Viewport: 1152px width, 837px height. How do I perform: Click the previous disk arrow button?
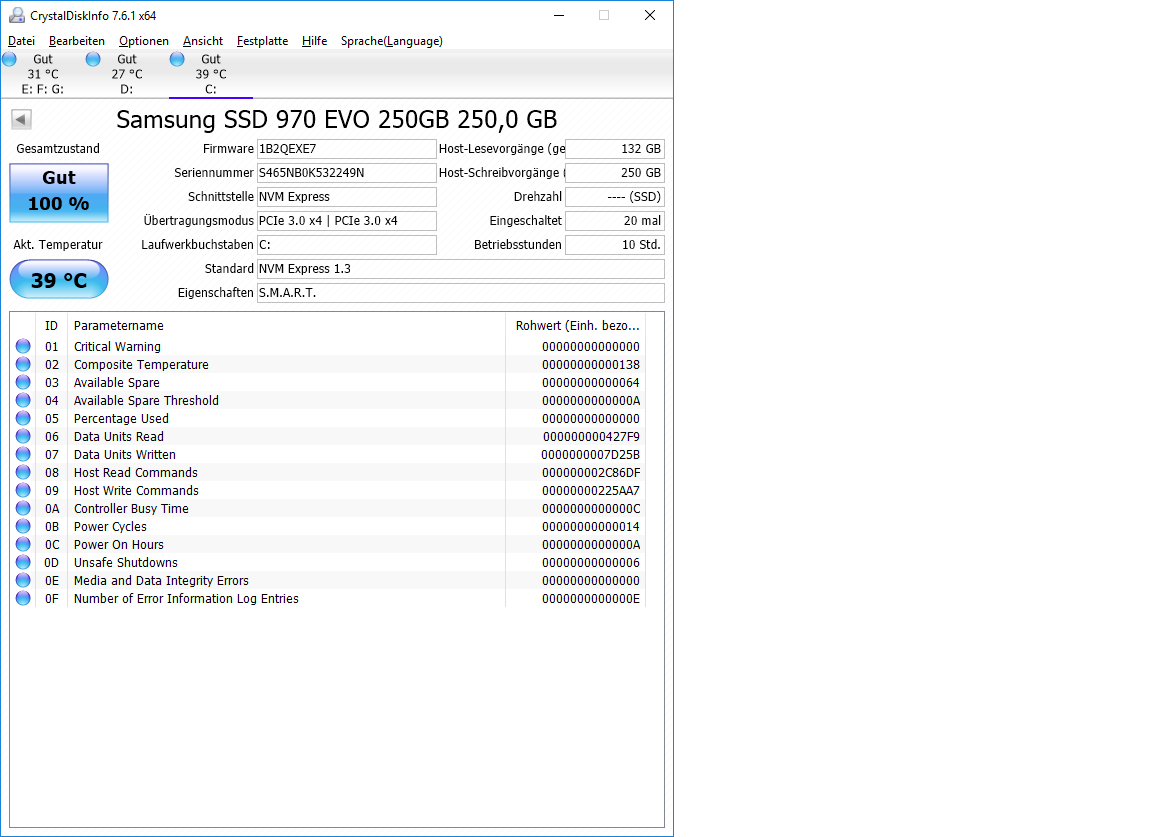point(21,119)
